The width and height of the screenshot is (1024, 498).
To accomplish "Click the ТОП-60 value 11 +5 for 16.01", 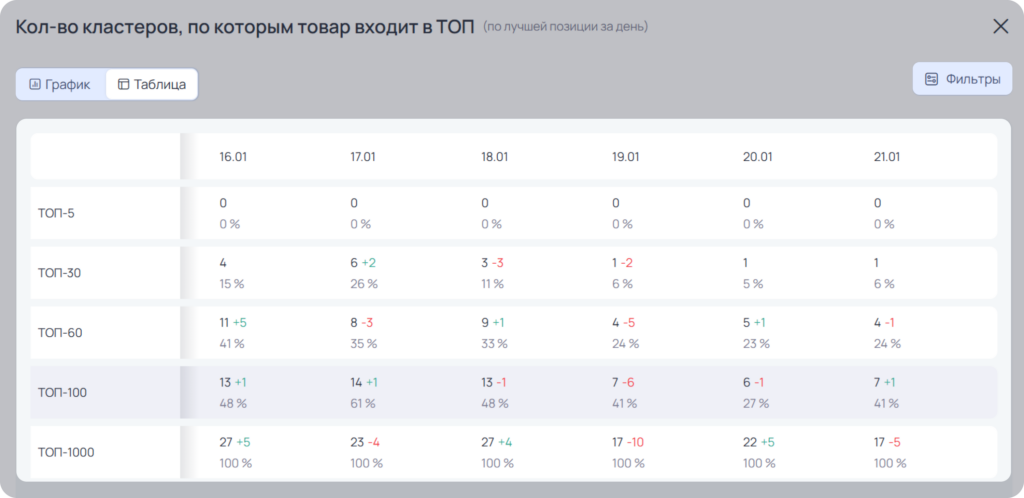I will pos(232,322).
